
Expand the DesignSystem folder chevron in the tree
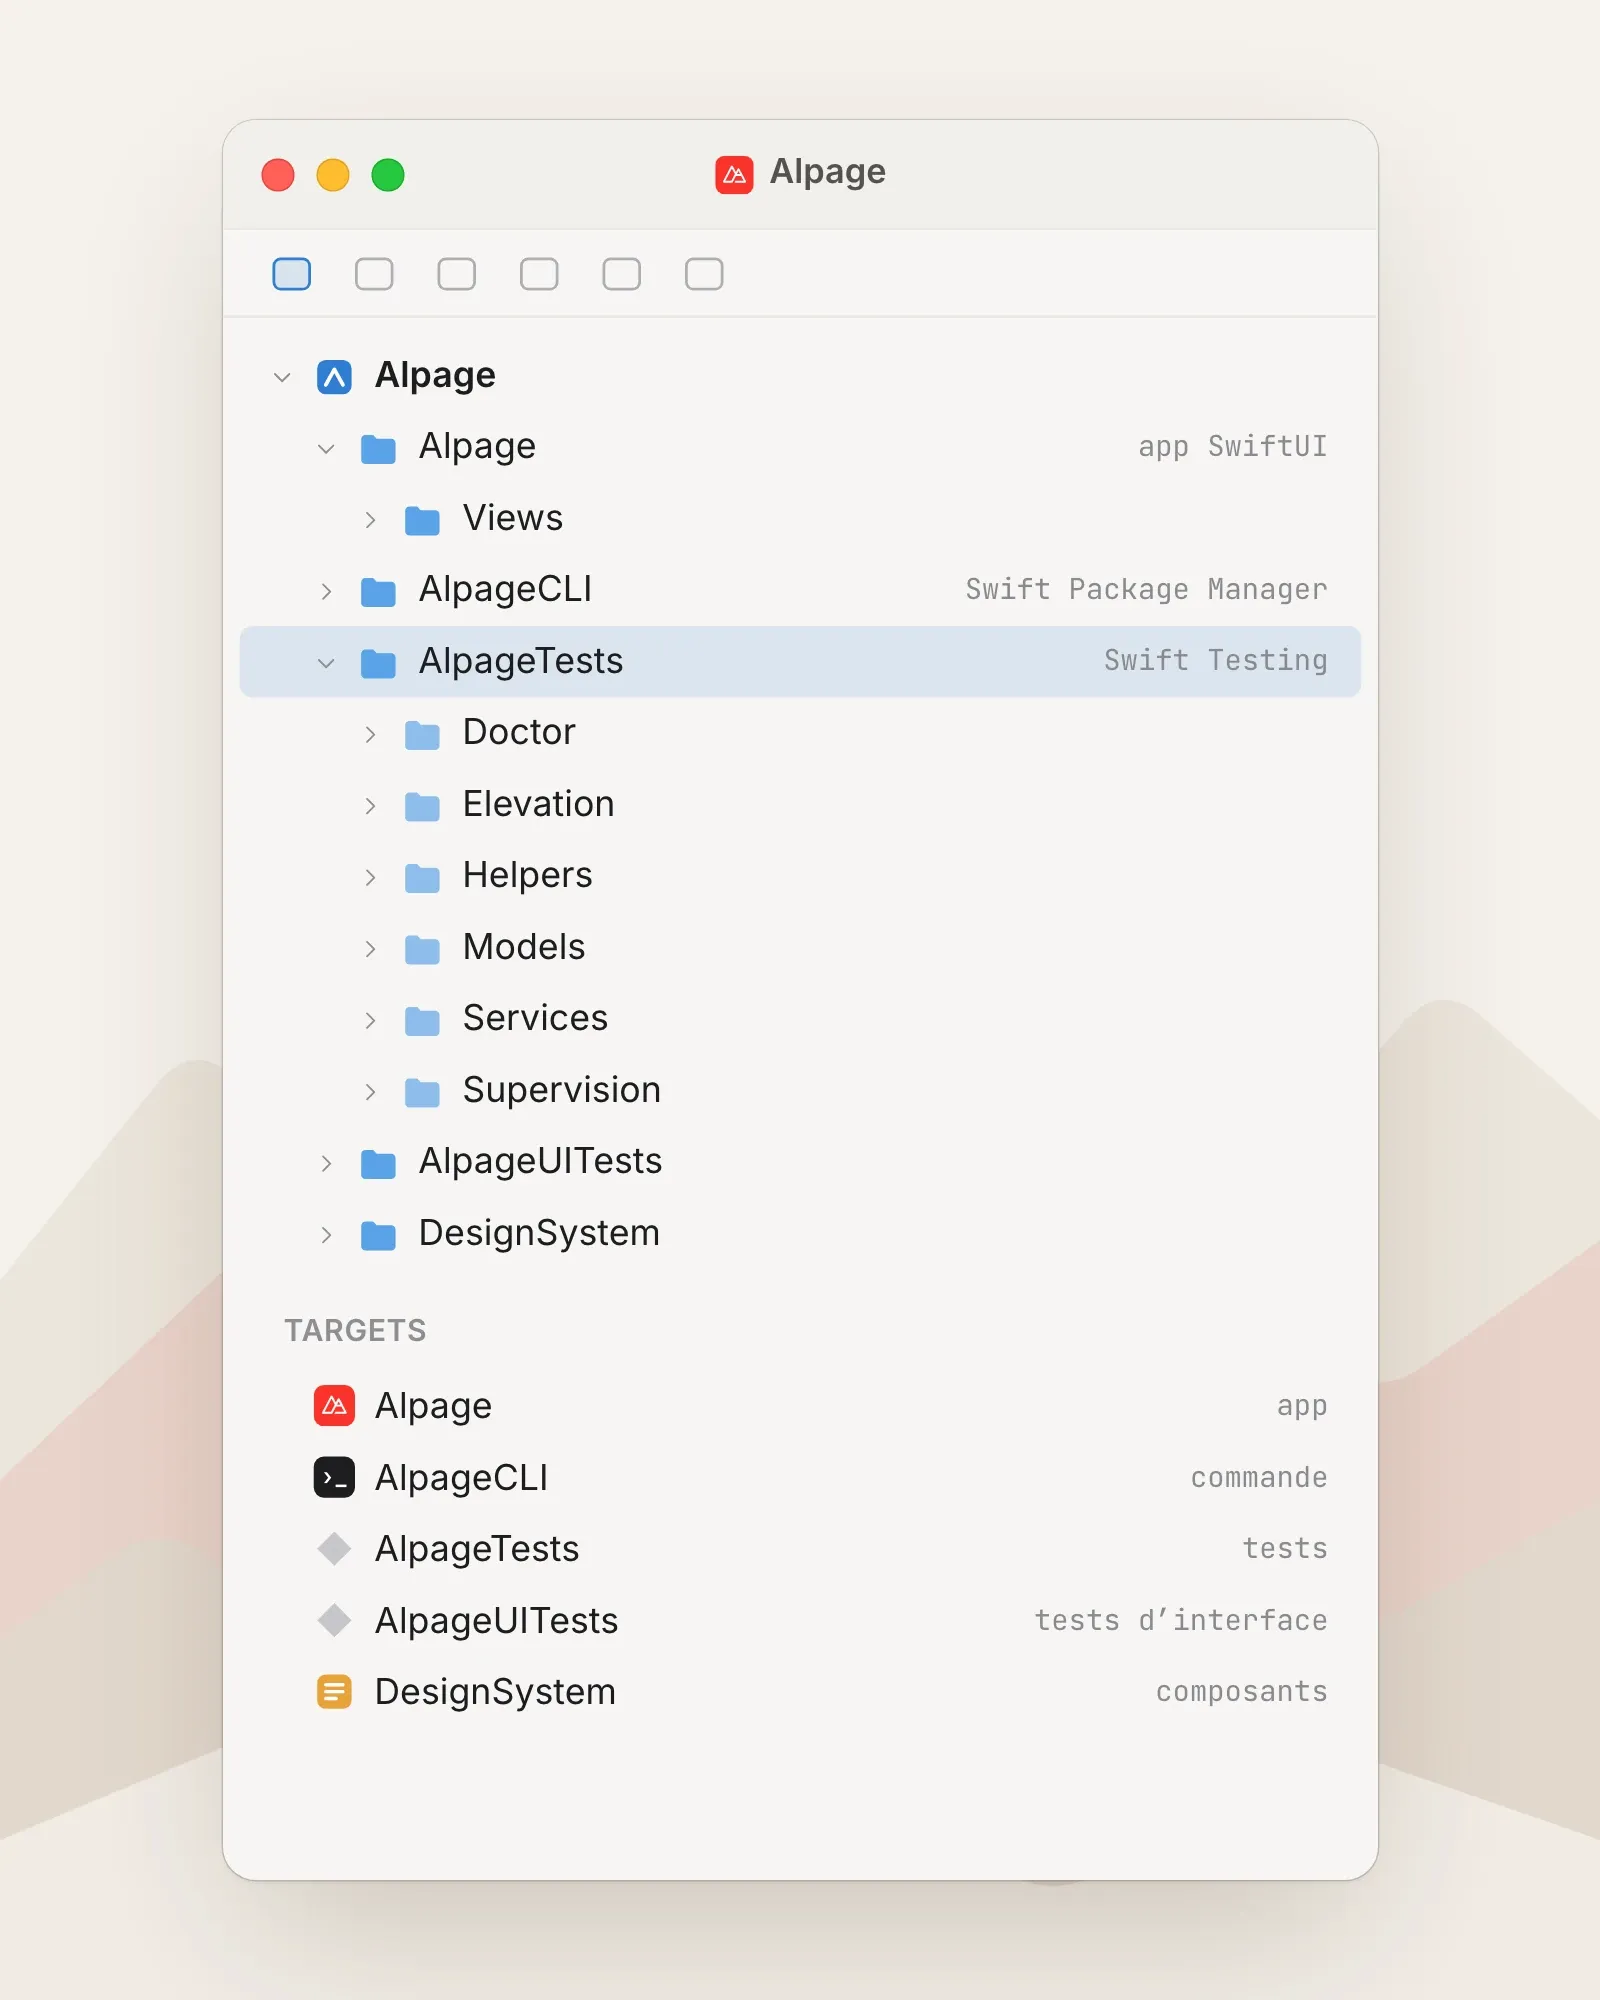pos(326,1235)
